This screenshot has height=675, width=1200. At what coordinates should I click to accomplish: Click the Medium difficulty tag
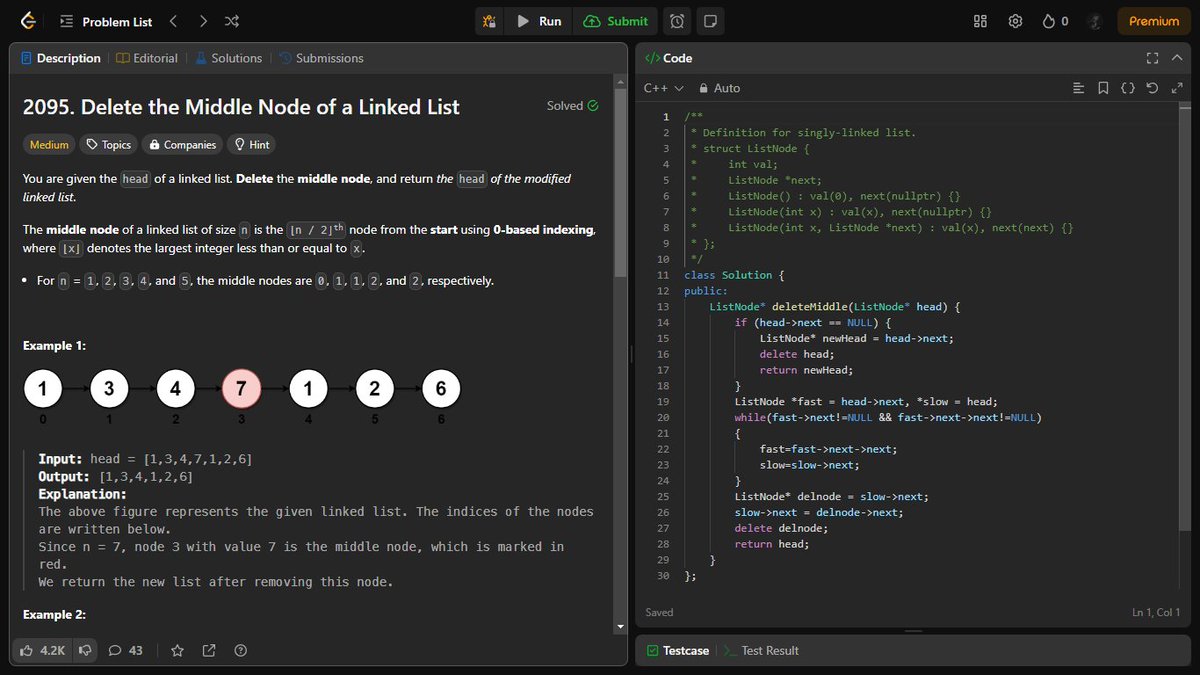click(49, 145)
